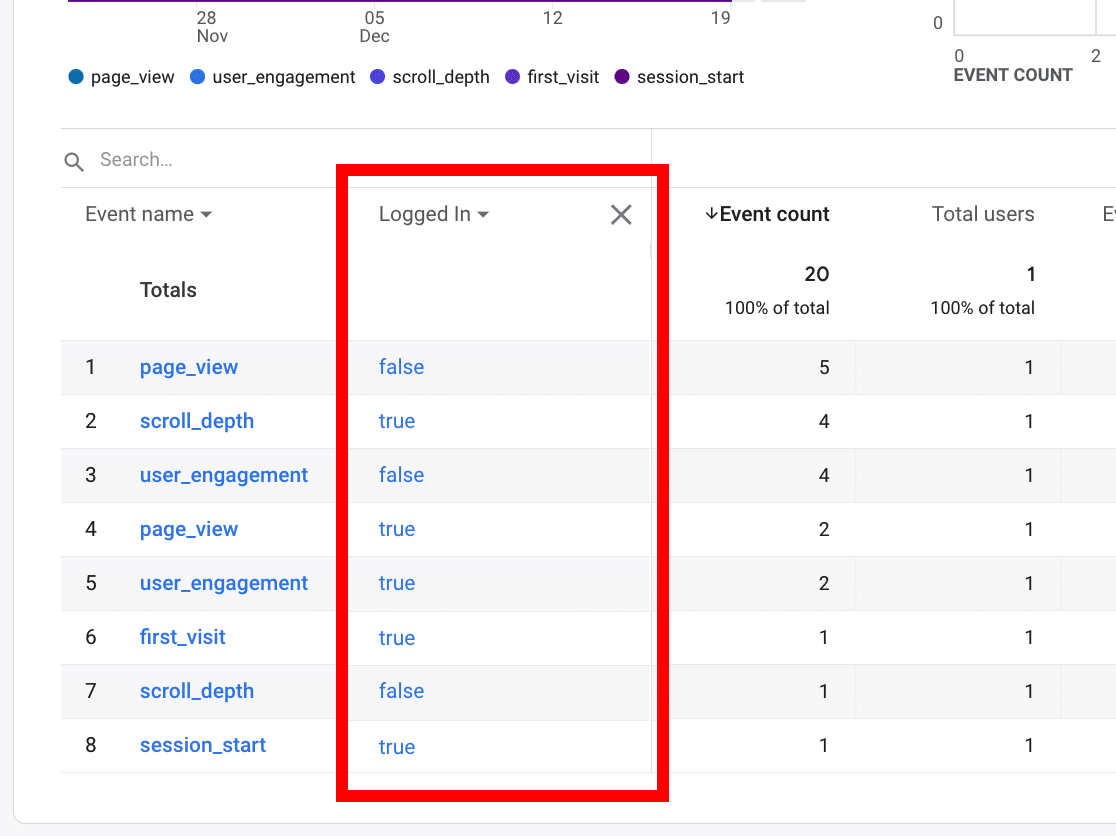Viewport: 1116px width, 836px height.
Task: Open session_start event link
Action: 203,745
